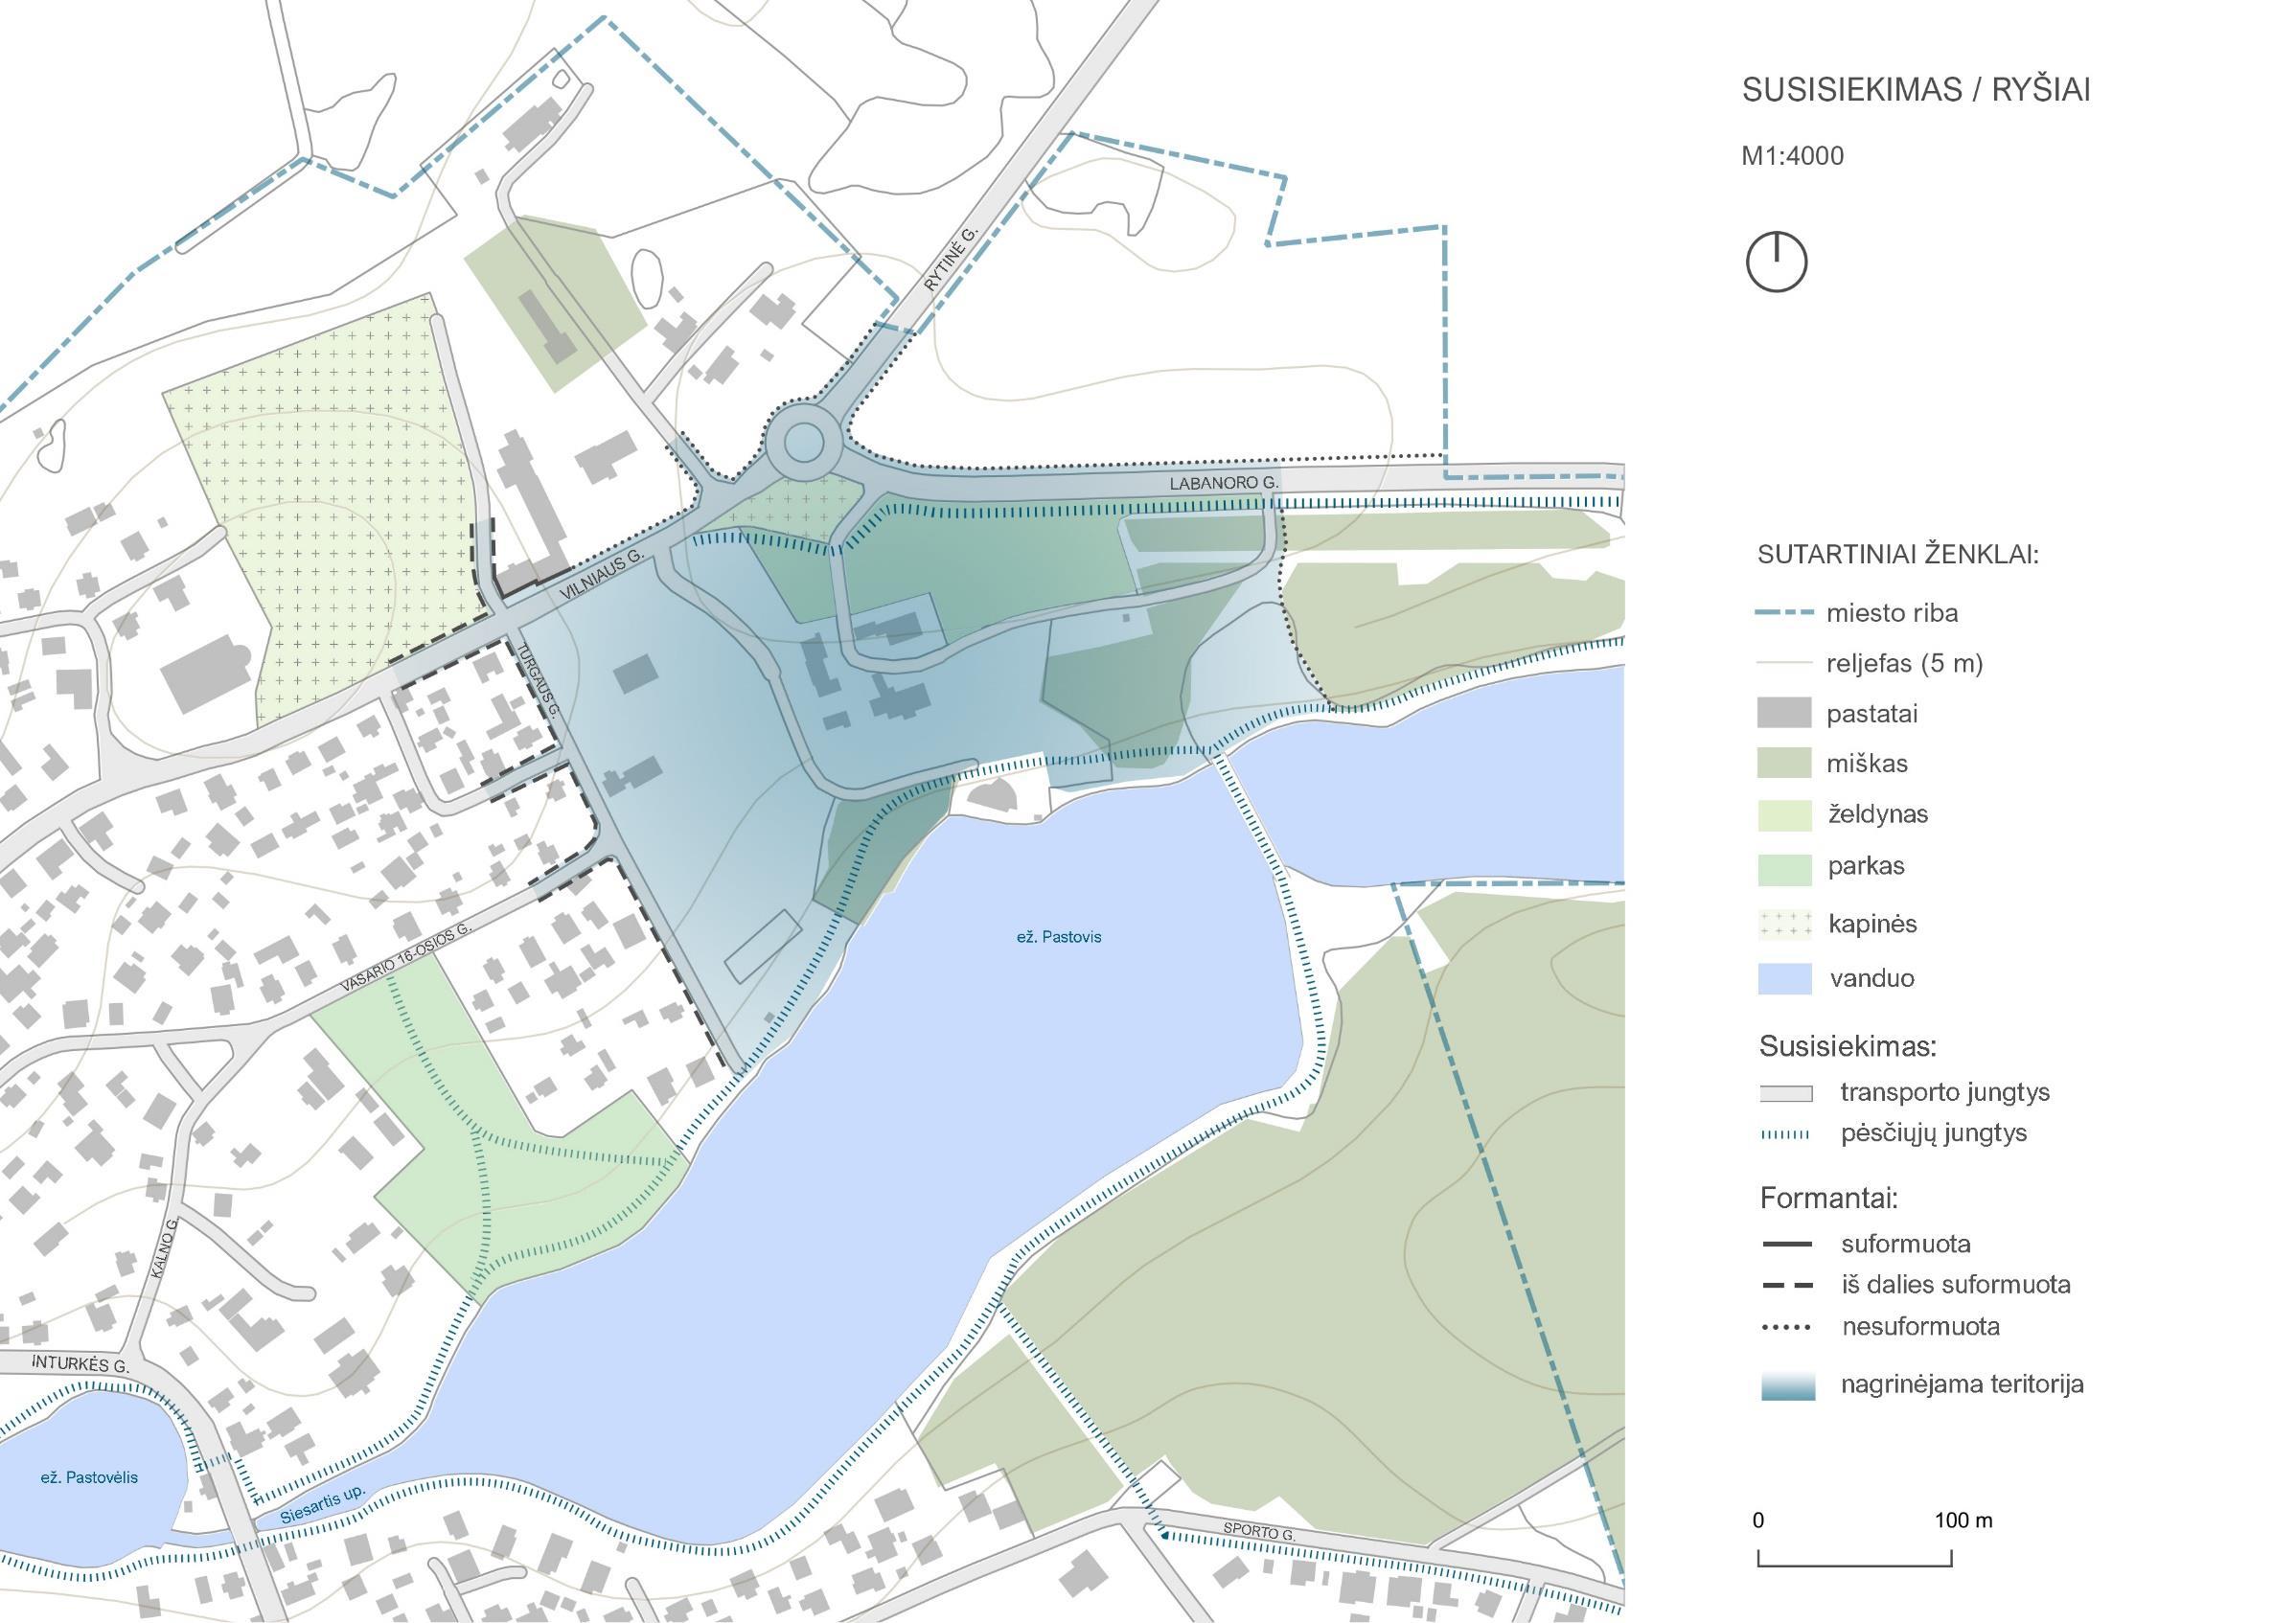The width and height of the screenshot is (2296, 1623).
Task: Click the ež. Pastovėlis lake label
Action: click(88, 1477)
